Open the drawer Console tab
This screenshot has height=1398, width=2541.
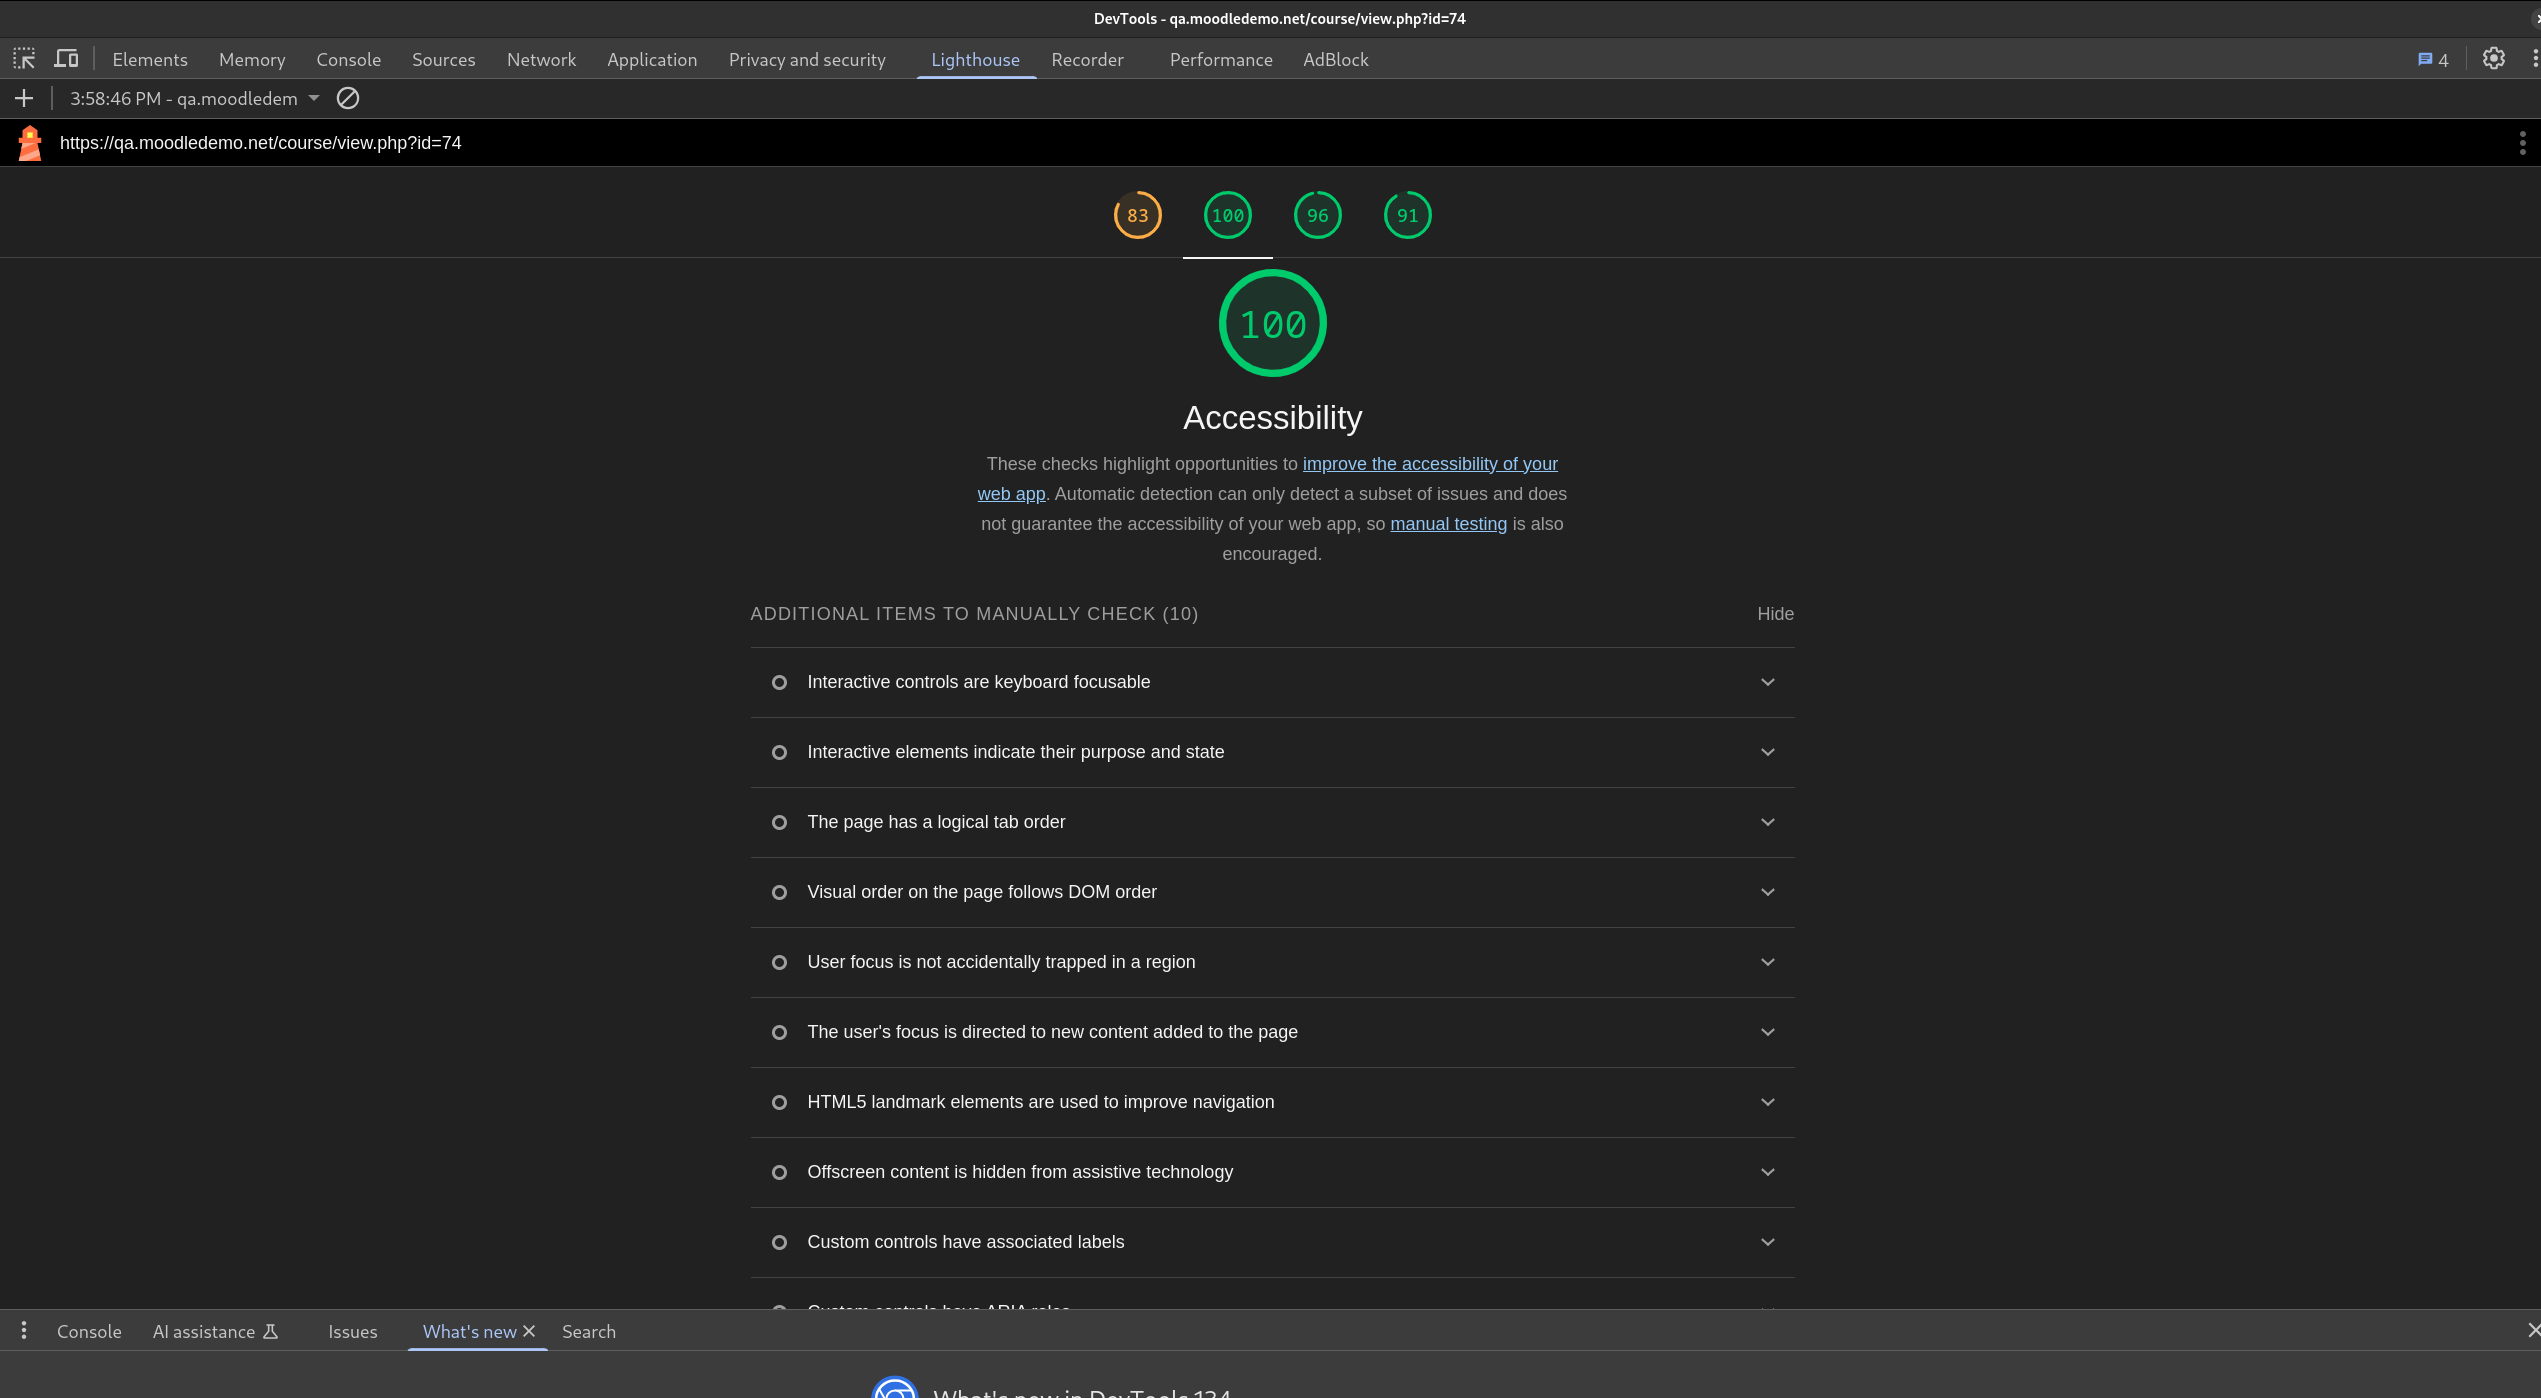[x=89, y=1331]
